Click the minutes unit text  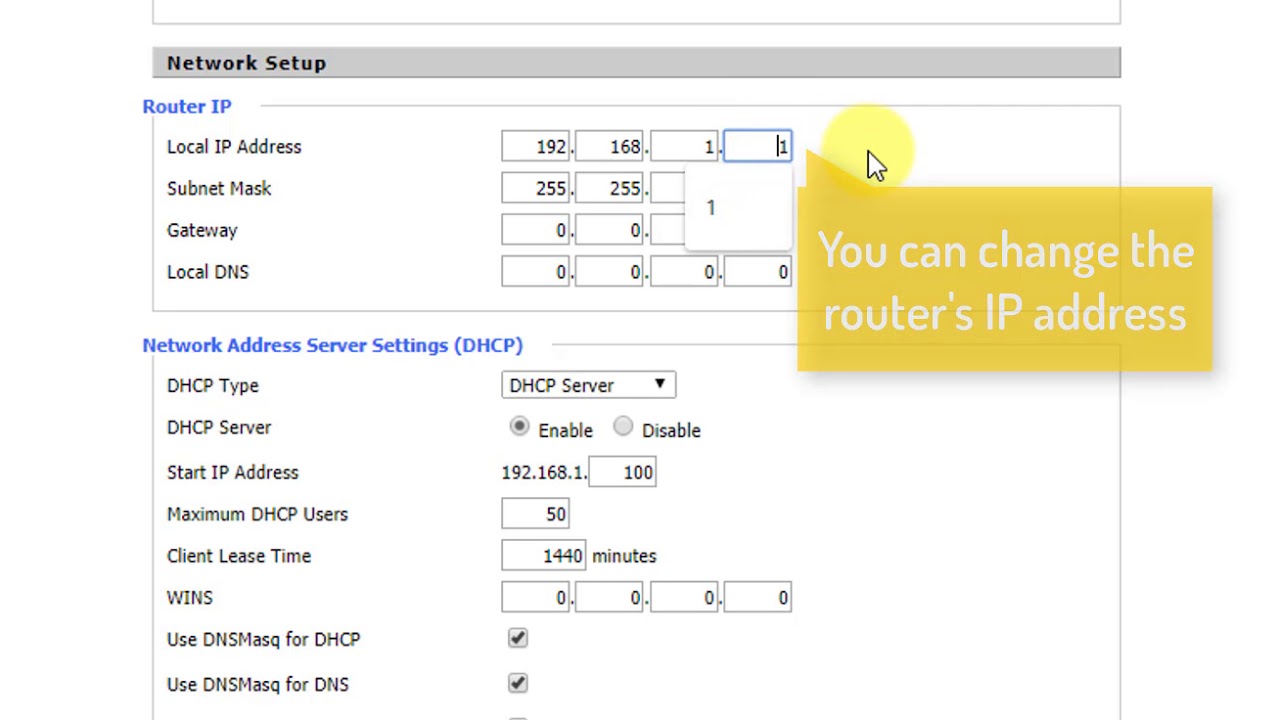click(624, 556)
